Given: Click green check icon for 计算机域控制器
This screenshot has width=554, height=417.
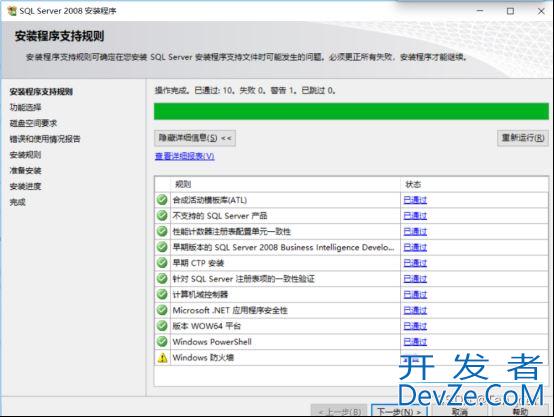Looking at the screenshot, I should tap(162, 294).
